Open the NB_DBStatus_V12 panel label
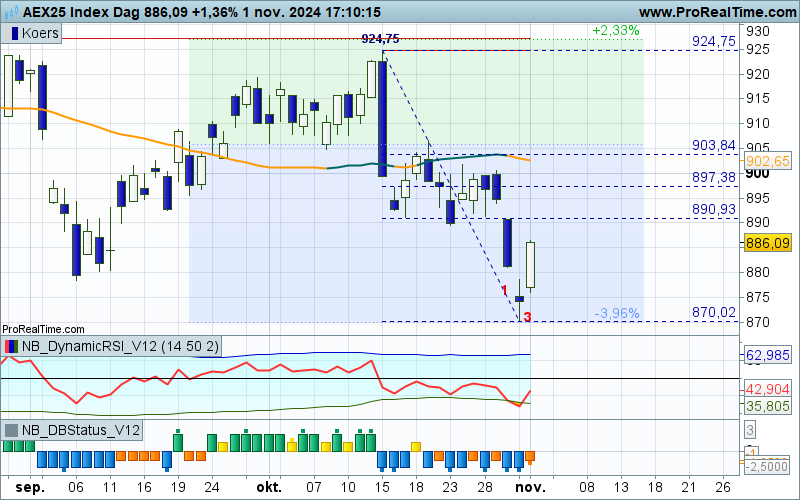Viewport: 800px width, 500px height. point(80,431)
